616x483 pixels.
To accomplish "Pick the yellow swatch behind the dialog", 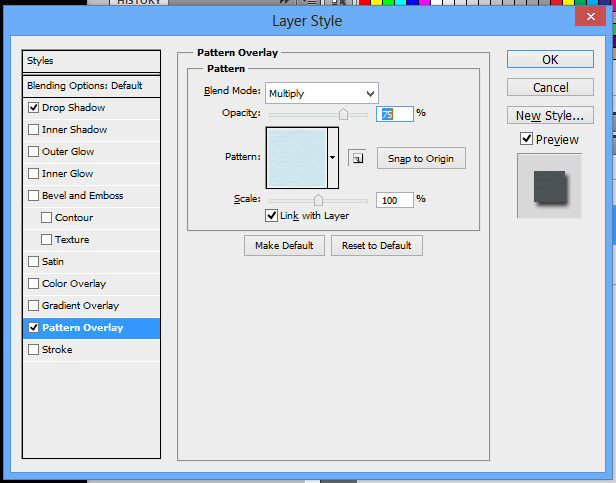I will [x=376, y=2].
